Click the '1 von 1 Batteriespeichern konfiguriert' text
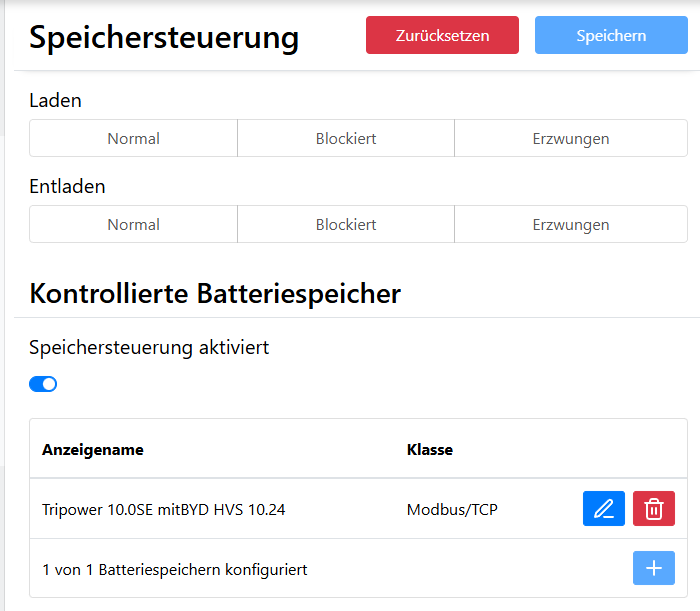Viewport: 700px width, 611px height. pyautogui.click(x=175, y=570)
